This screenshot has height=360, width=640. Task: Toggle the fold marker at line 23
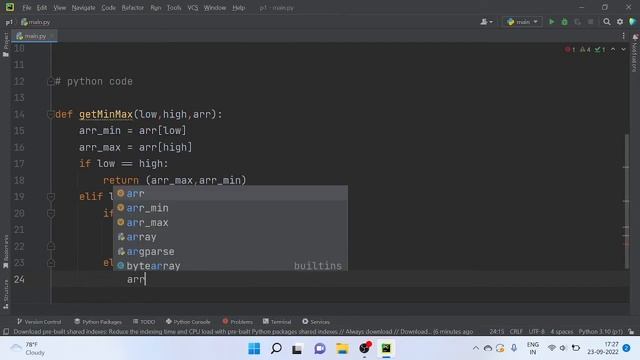(51, 262)
